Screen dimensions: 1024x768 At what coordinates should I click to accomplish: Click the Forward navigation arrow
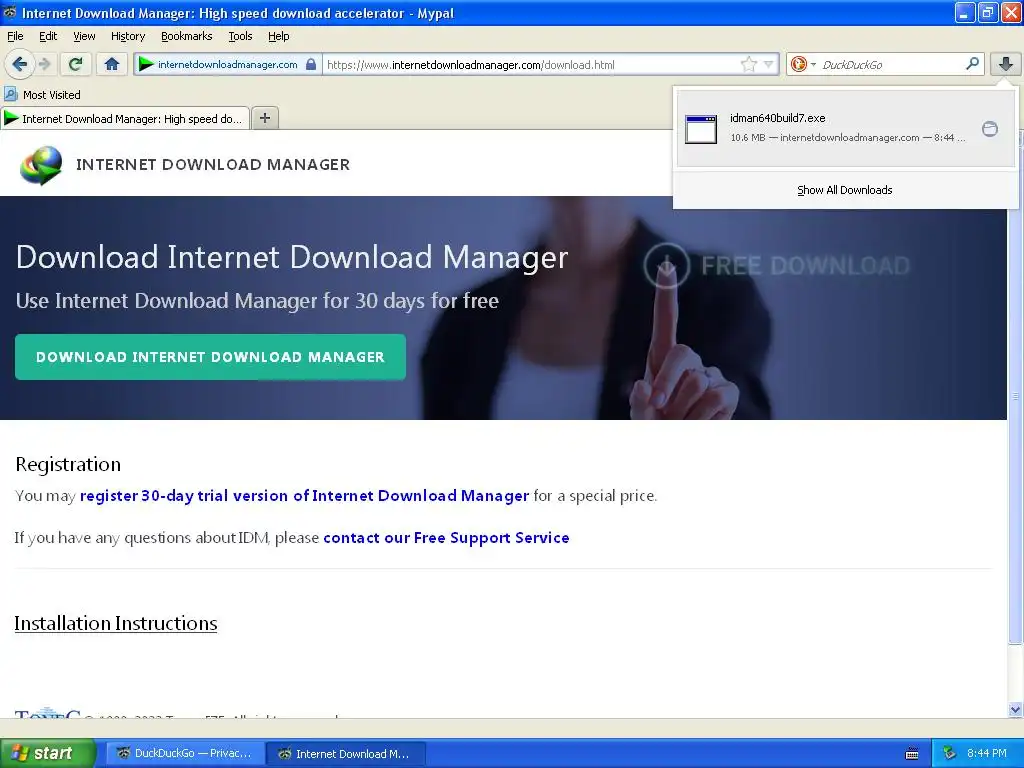tap(44, 64)
